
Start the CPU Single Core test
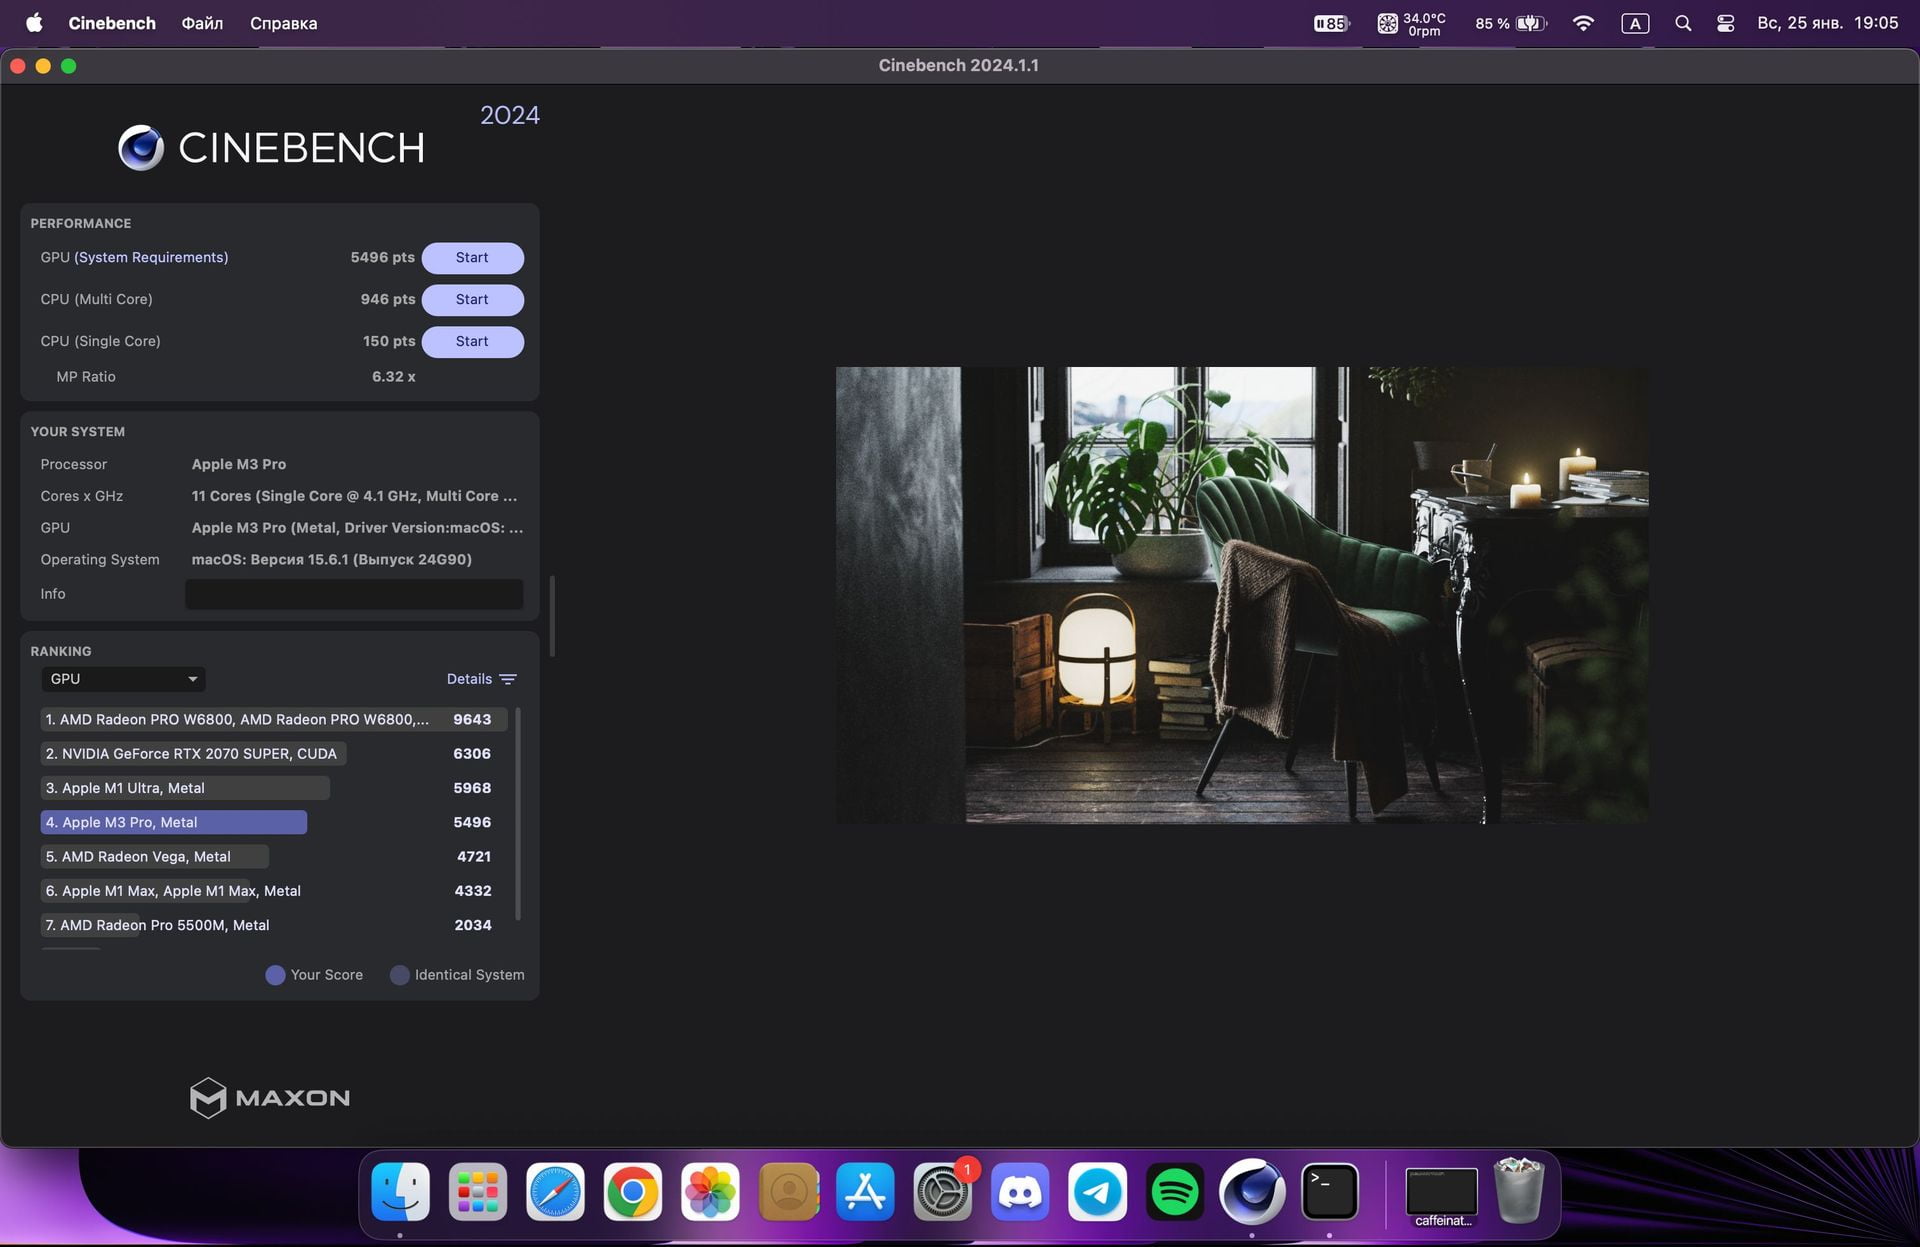(472, 342)
